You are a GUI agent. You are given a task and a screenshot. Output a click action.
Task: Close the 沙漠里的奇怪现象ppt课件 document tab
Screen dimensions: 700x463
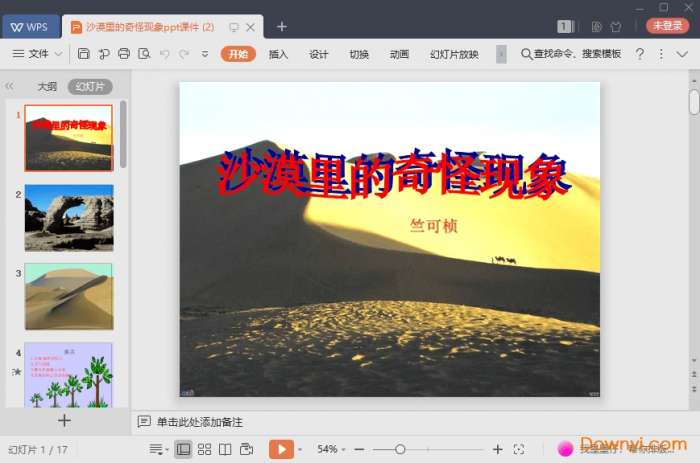[251, 27]
